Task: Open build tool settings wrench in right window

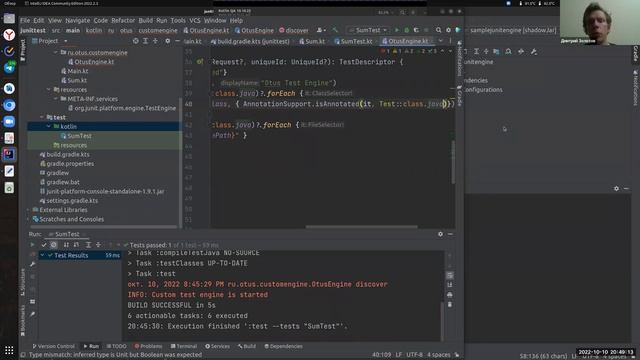Action: [x=533, y=51]
